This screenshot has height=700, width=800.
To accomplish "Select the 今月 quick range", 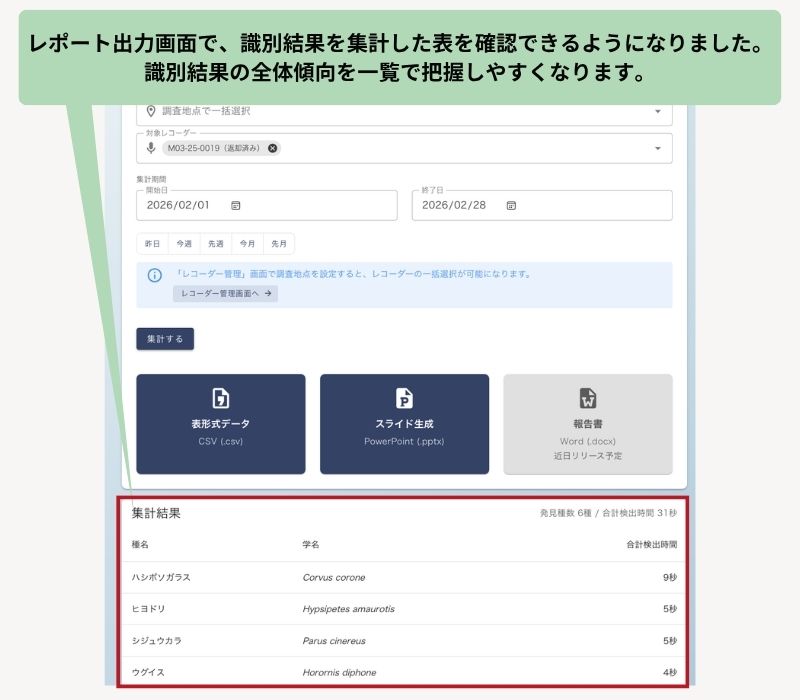I will click(247, 243).
